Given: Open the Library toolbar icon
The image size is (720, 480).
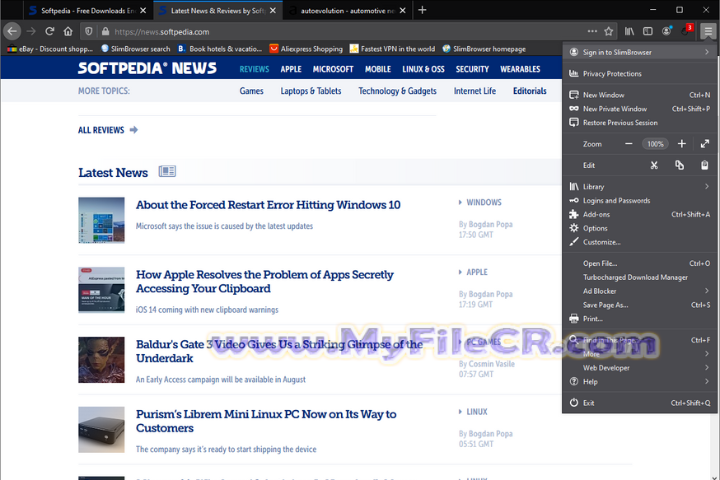Looking at the screenshot, I should [x=629, y=32].
